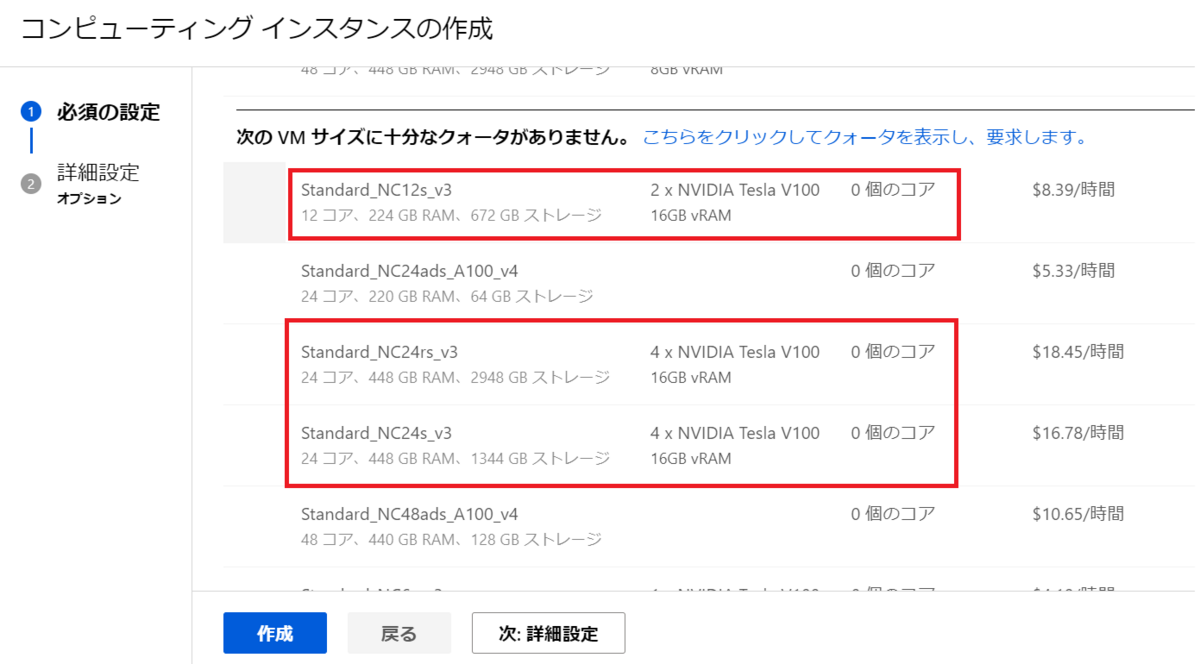Click 2 x NVIDIA Tesla V100 text
Viewport: 1200px width, 664px height.
(735, 189)
